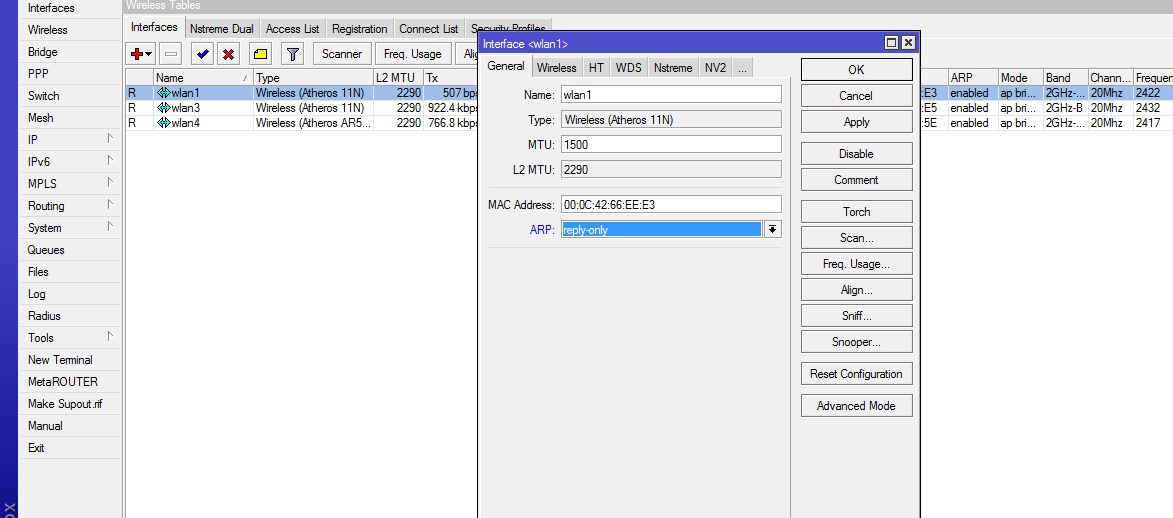
Task: Click the 2432 frequency value
Action: tap(1147, 108)
